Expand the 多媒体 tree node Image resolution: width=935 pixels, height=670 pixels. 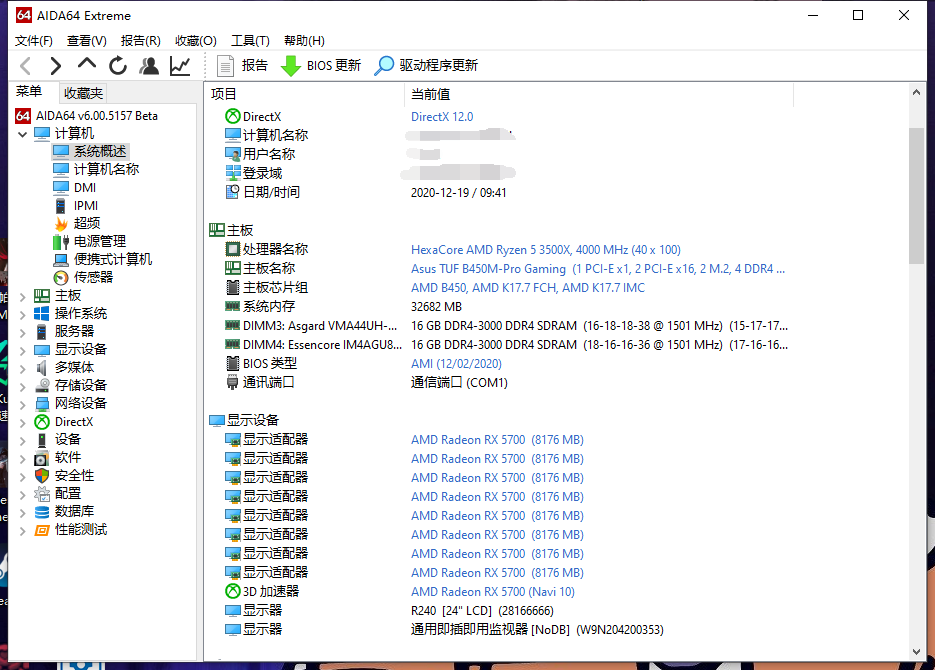pos(23,368)
